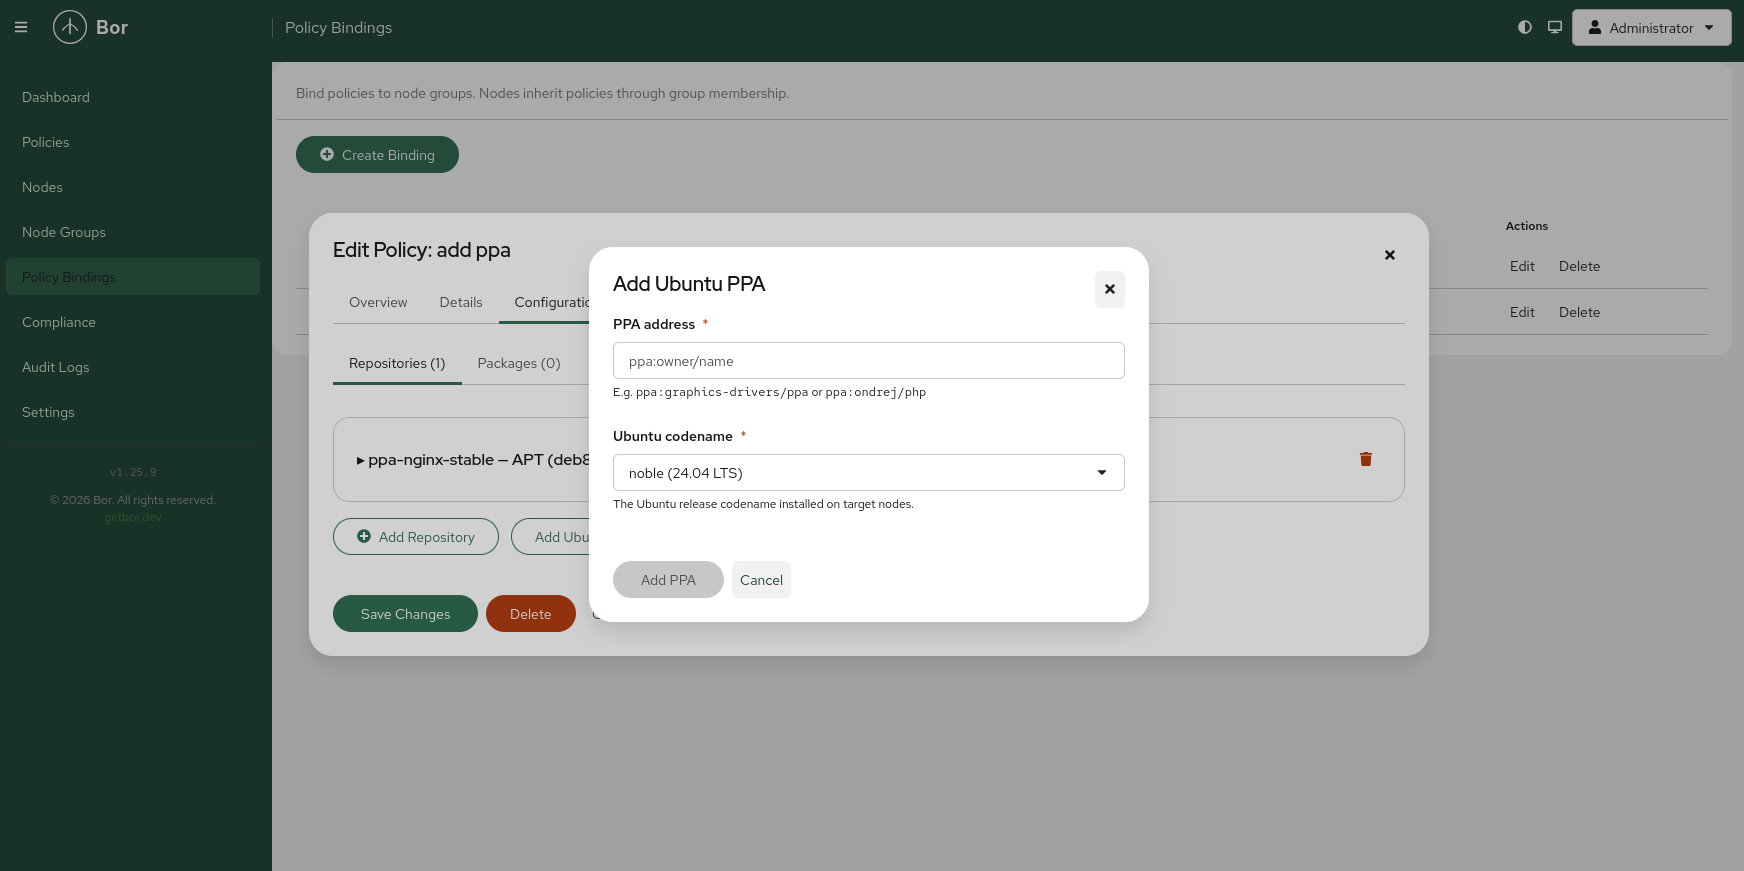Click the Add PPA button

(668, 580)
